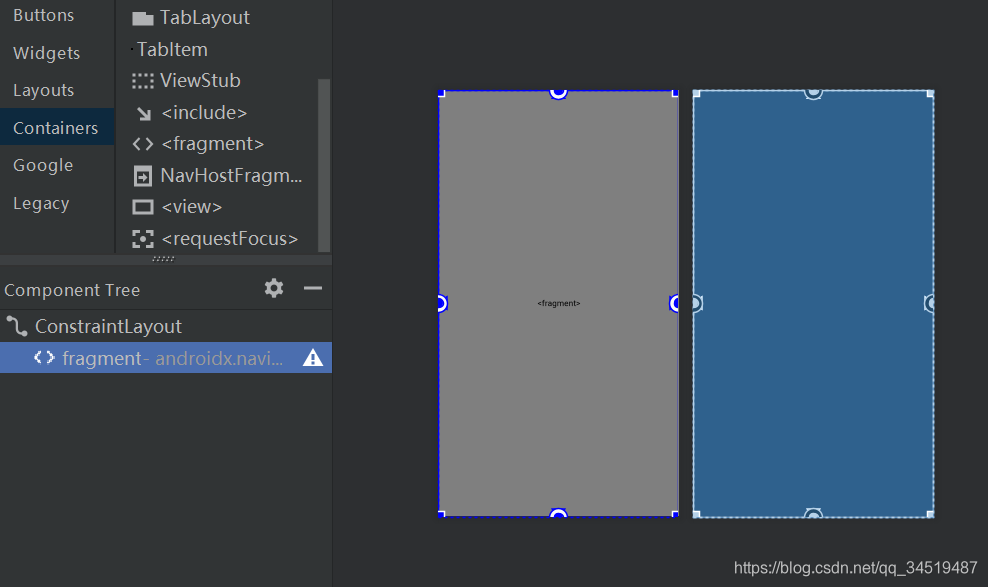Select the NavHostFragment icon

tap(141, 176)
